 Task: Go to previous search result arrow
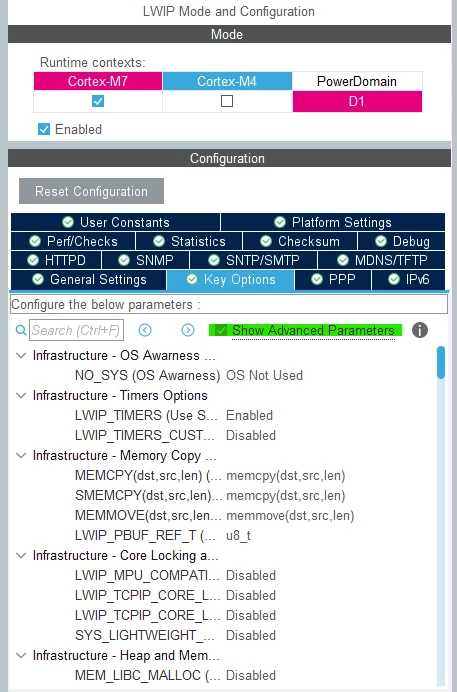click(x=145, y=330)
